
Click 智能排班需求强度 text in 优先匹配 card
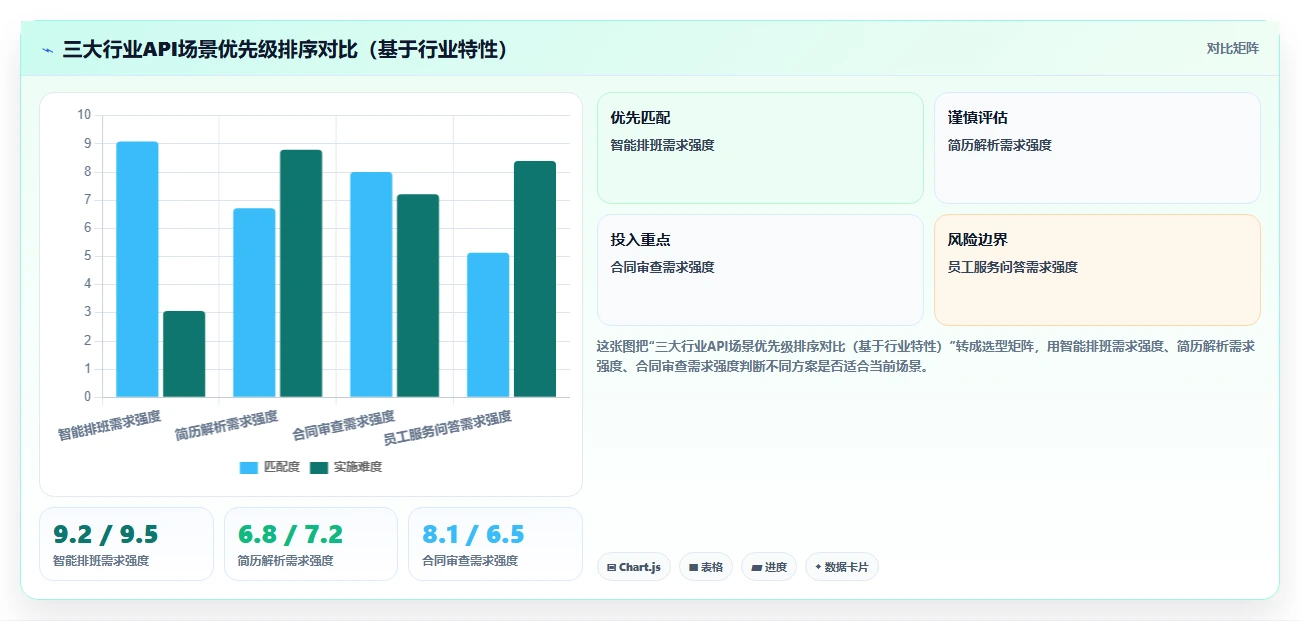pyautogui.click(x=663, y=145)
